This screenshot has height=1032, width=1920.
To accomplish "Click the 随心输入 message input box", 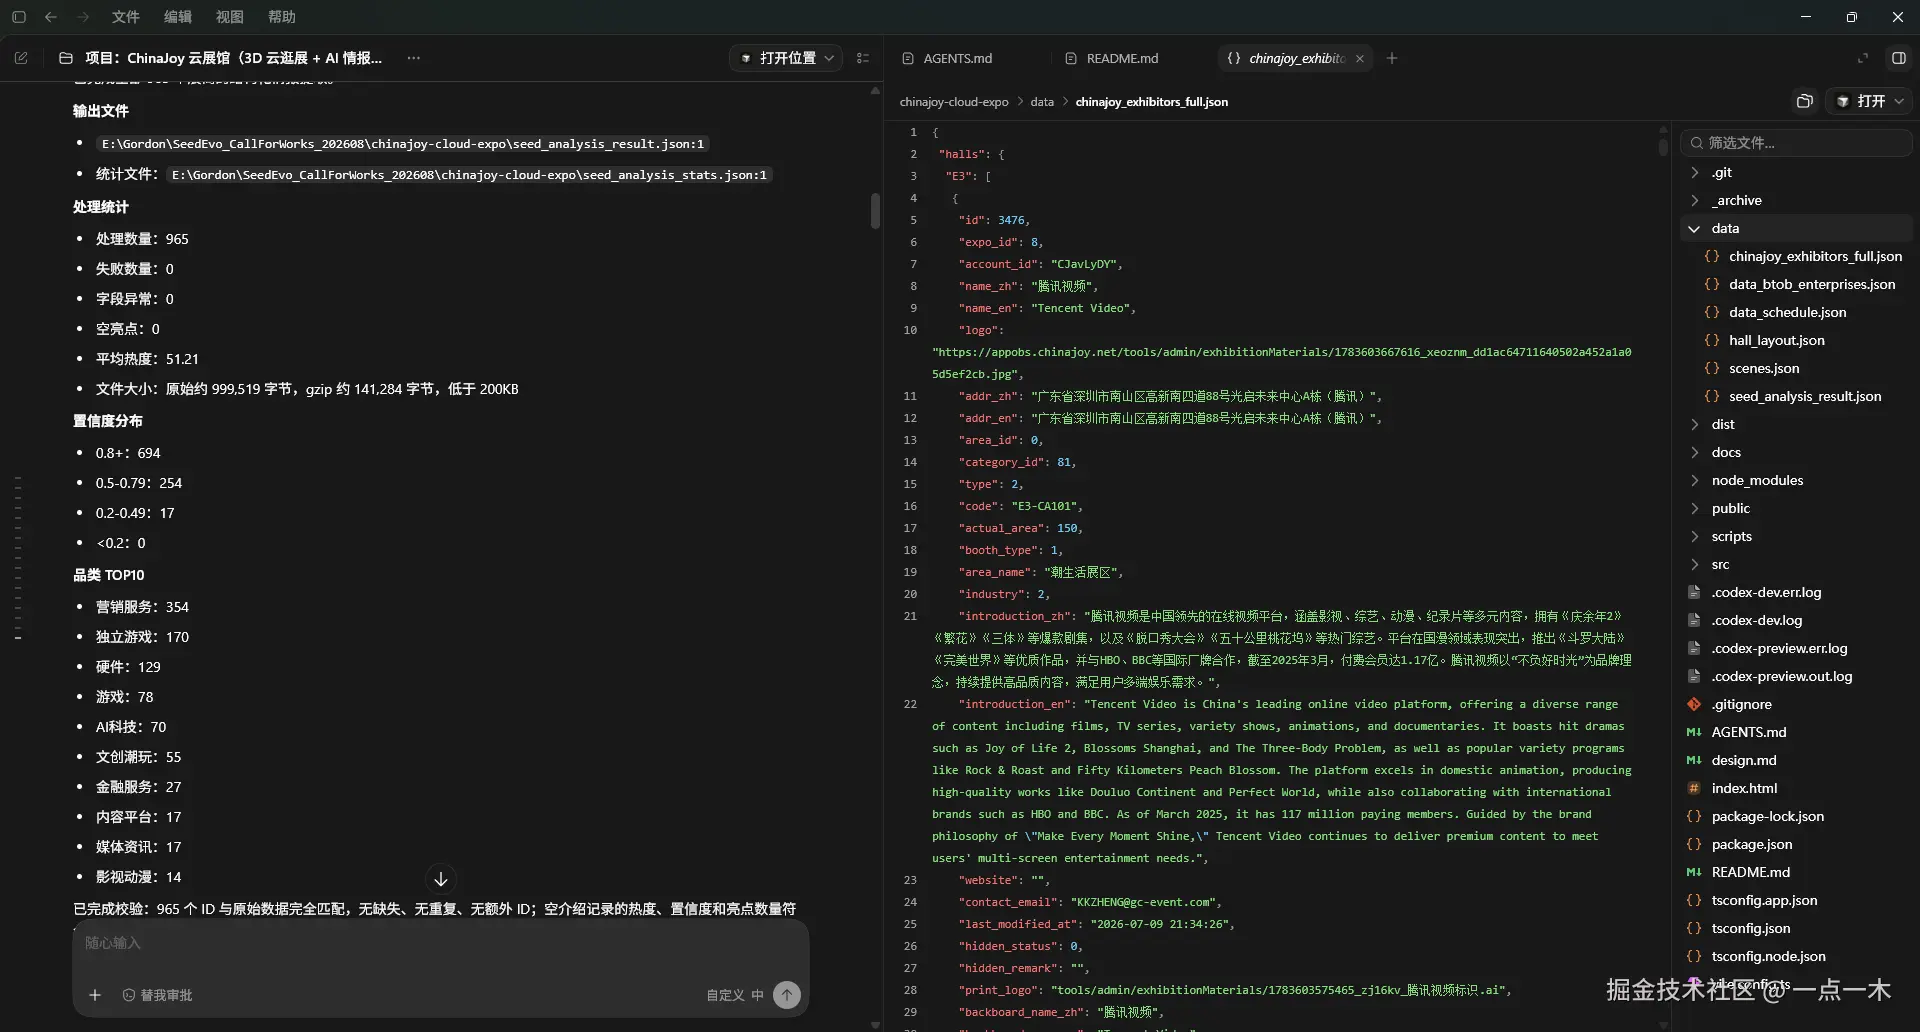I will pos(440,943).
